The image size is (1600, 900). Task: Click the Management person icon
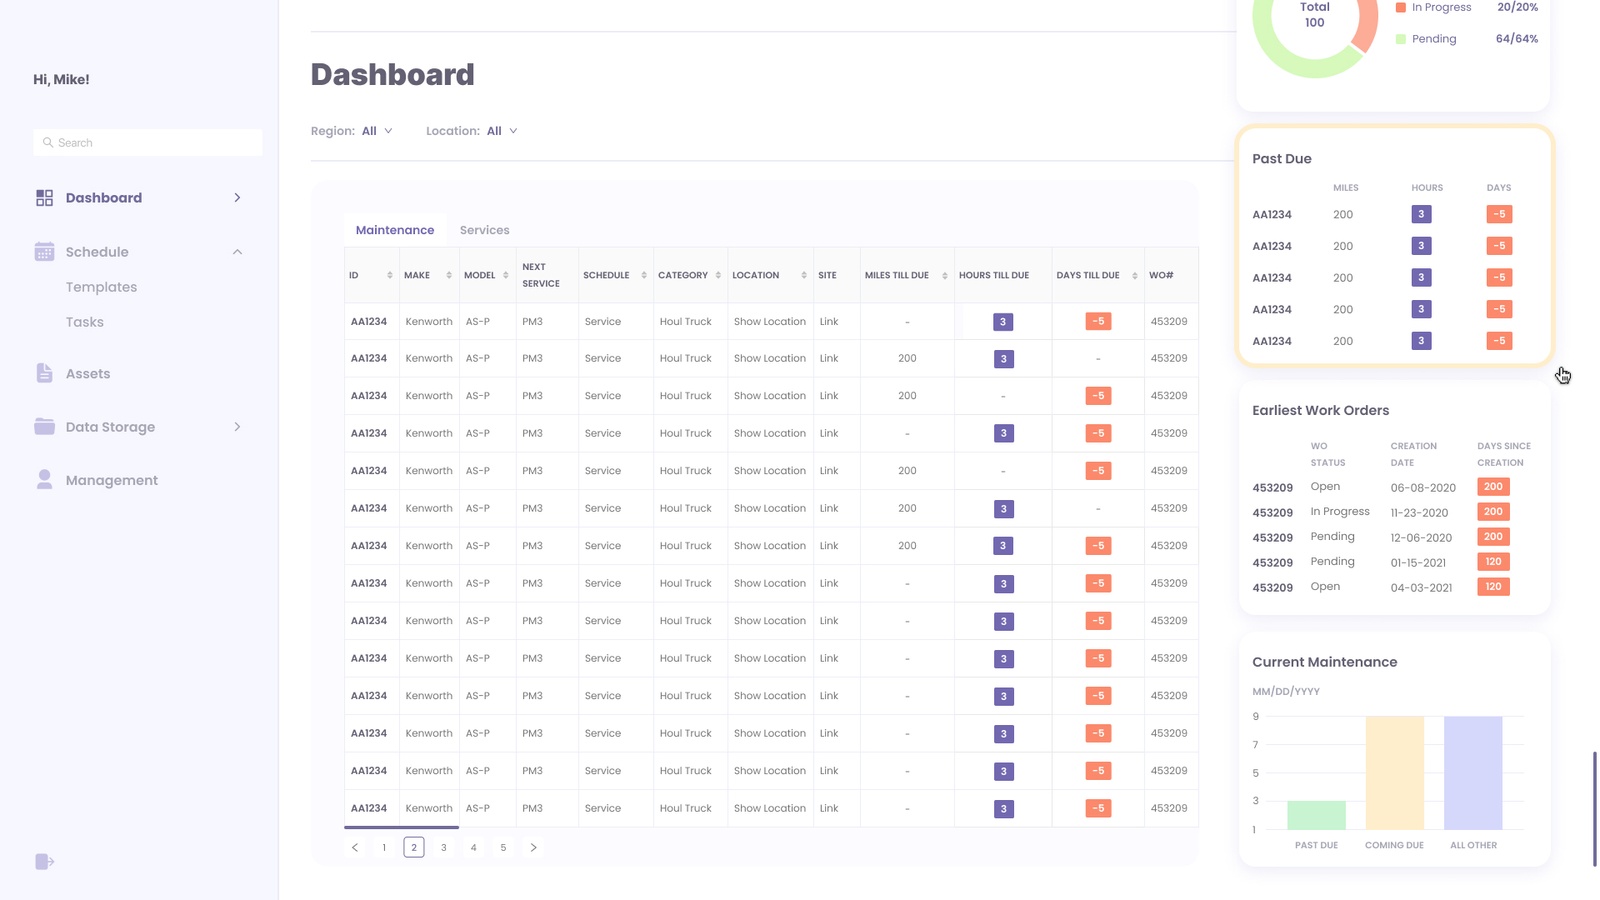(x=44, y=480)
